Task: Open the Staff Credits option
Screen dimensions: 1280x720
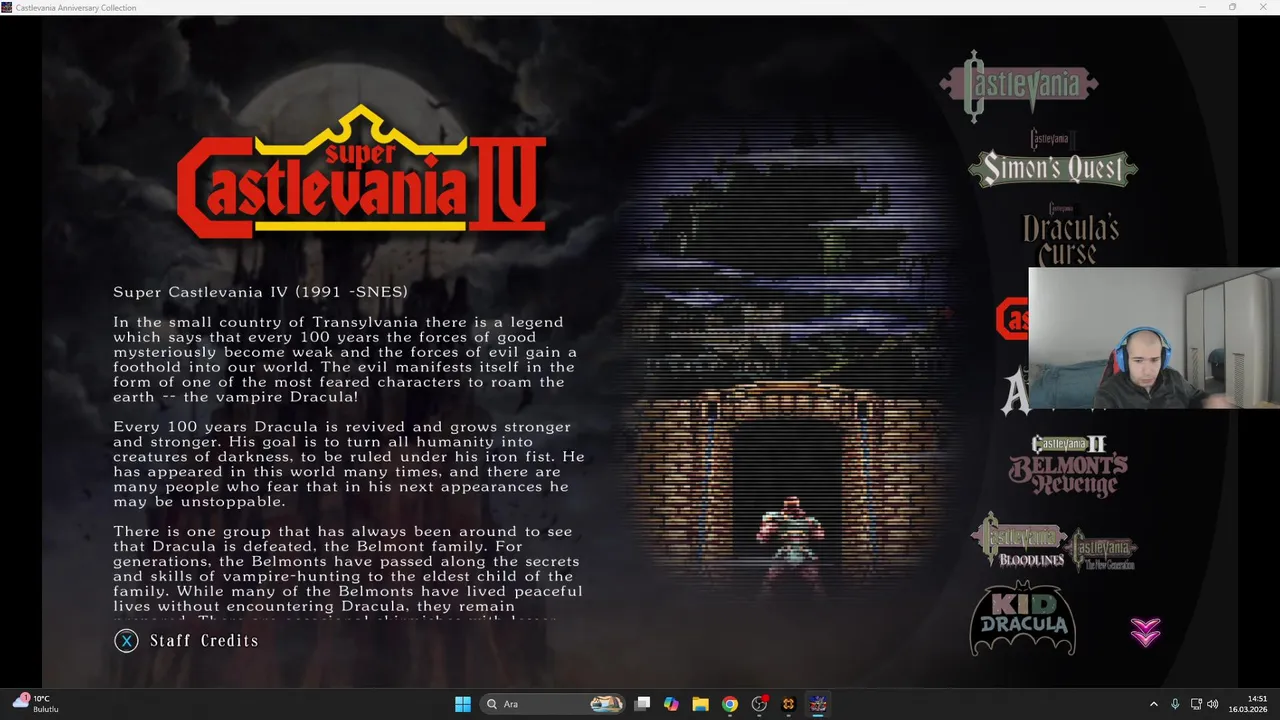Action: click(x=204, y=641)
